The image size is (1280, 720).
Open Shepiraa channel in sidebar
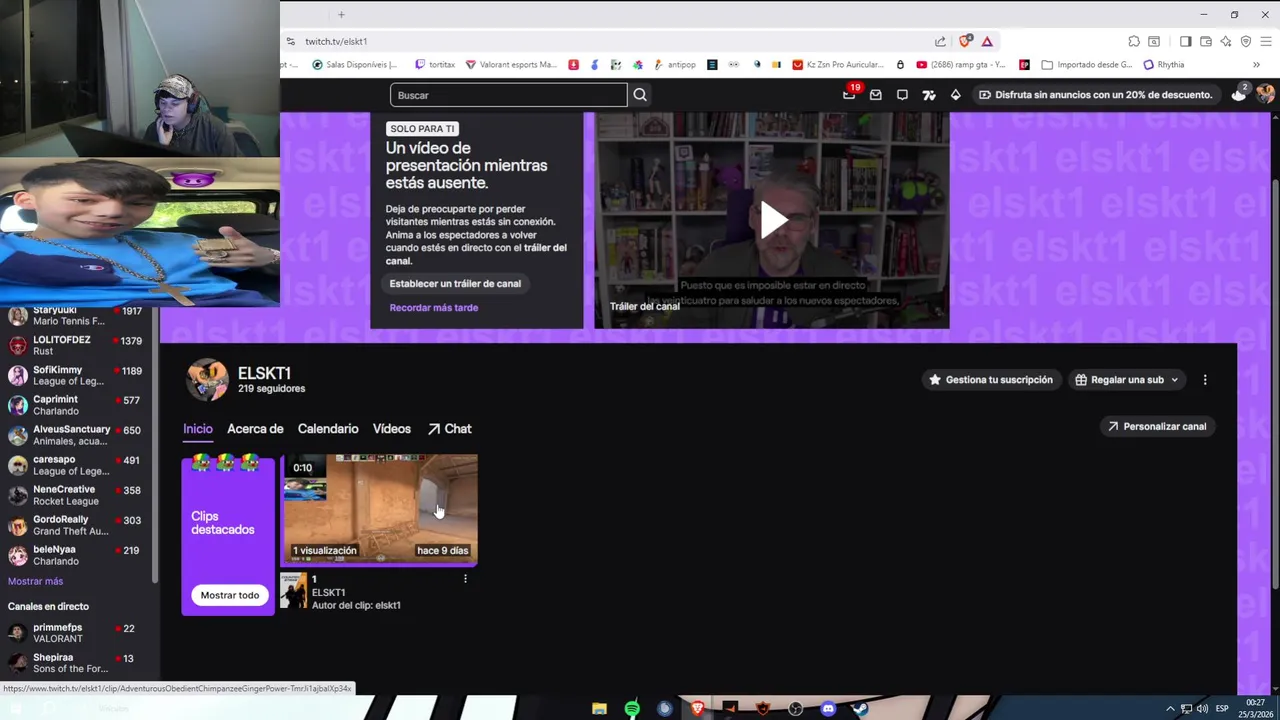pyautogui.click(x=76, y=663)
